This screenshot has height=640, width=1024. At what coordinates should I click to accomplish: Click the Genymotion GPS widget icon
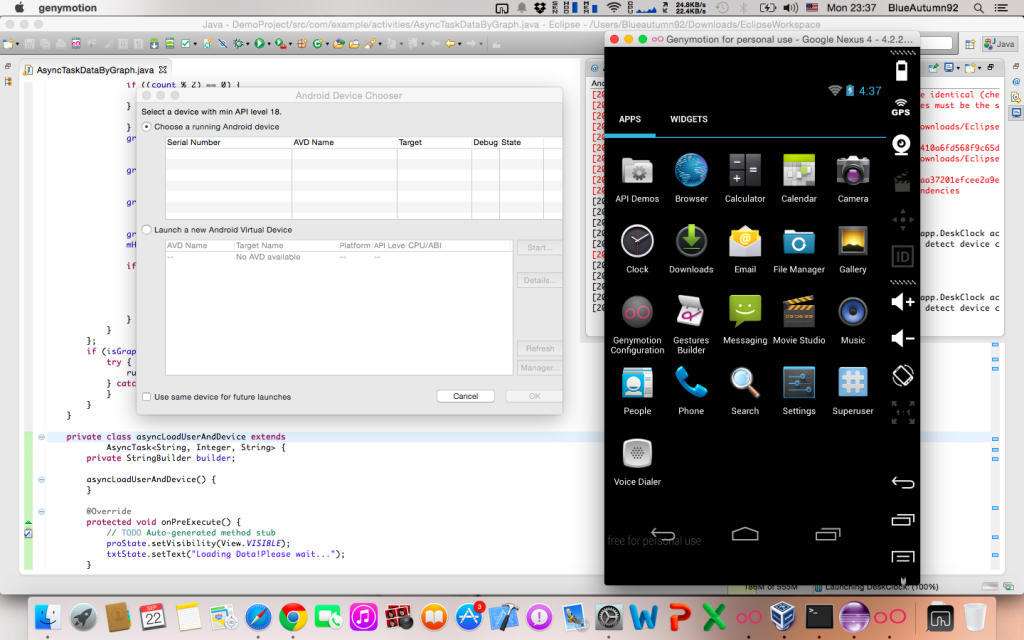(x=901, y=106)
